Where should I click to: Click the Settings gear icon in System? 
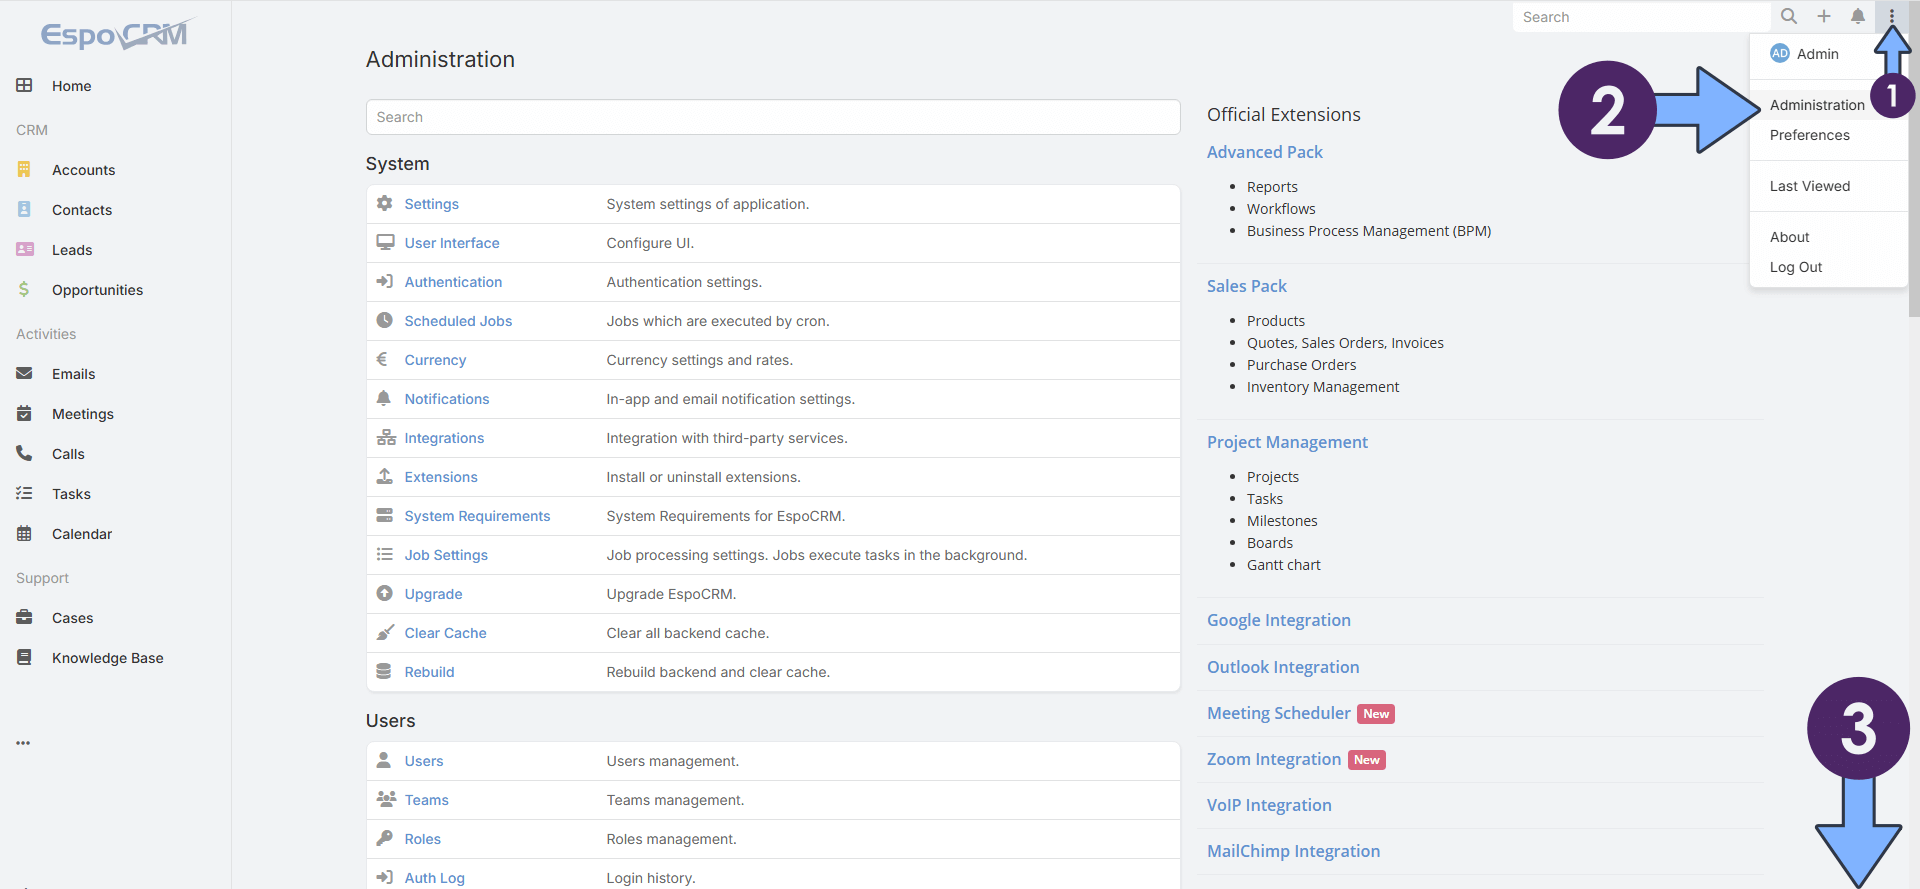coord(384,203)
